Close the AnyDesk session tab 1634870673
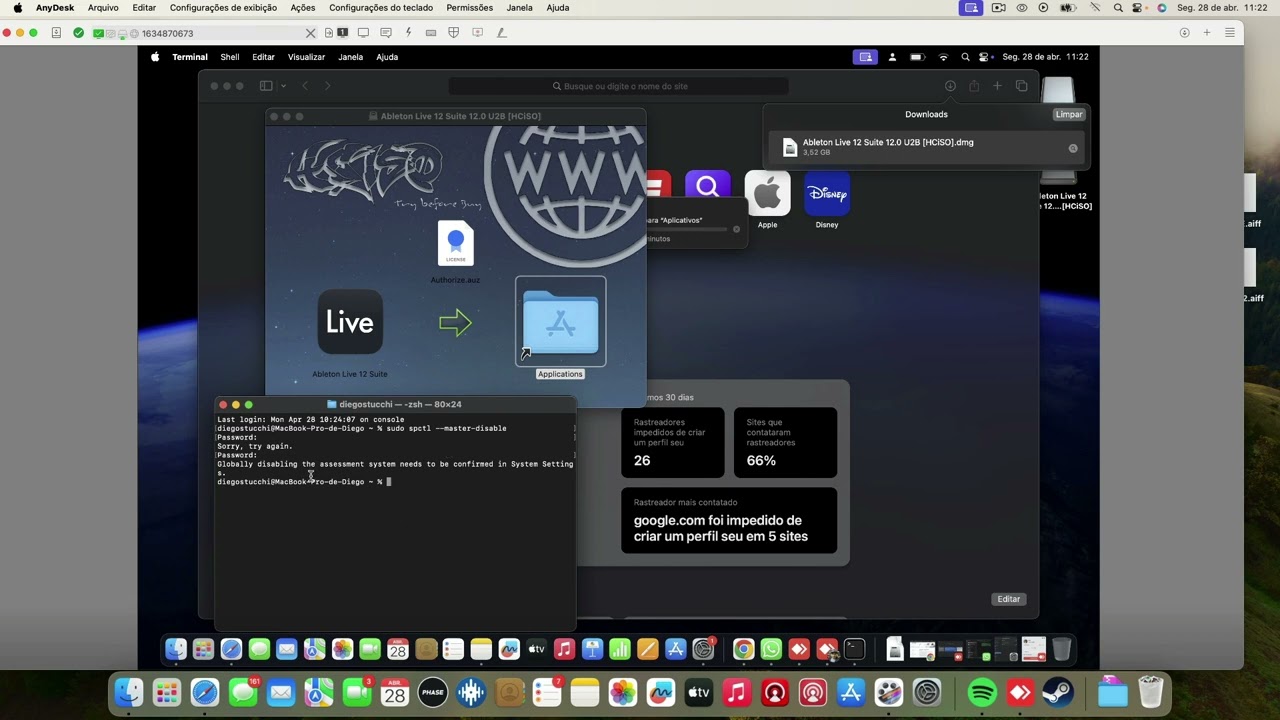Screen dimensions: 1280x720 310,33
